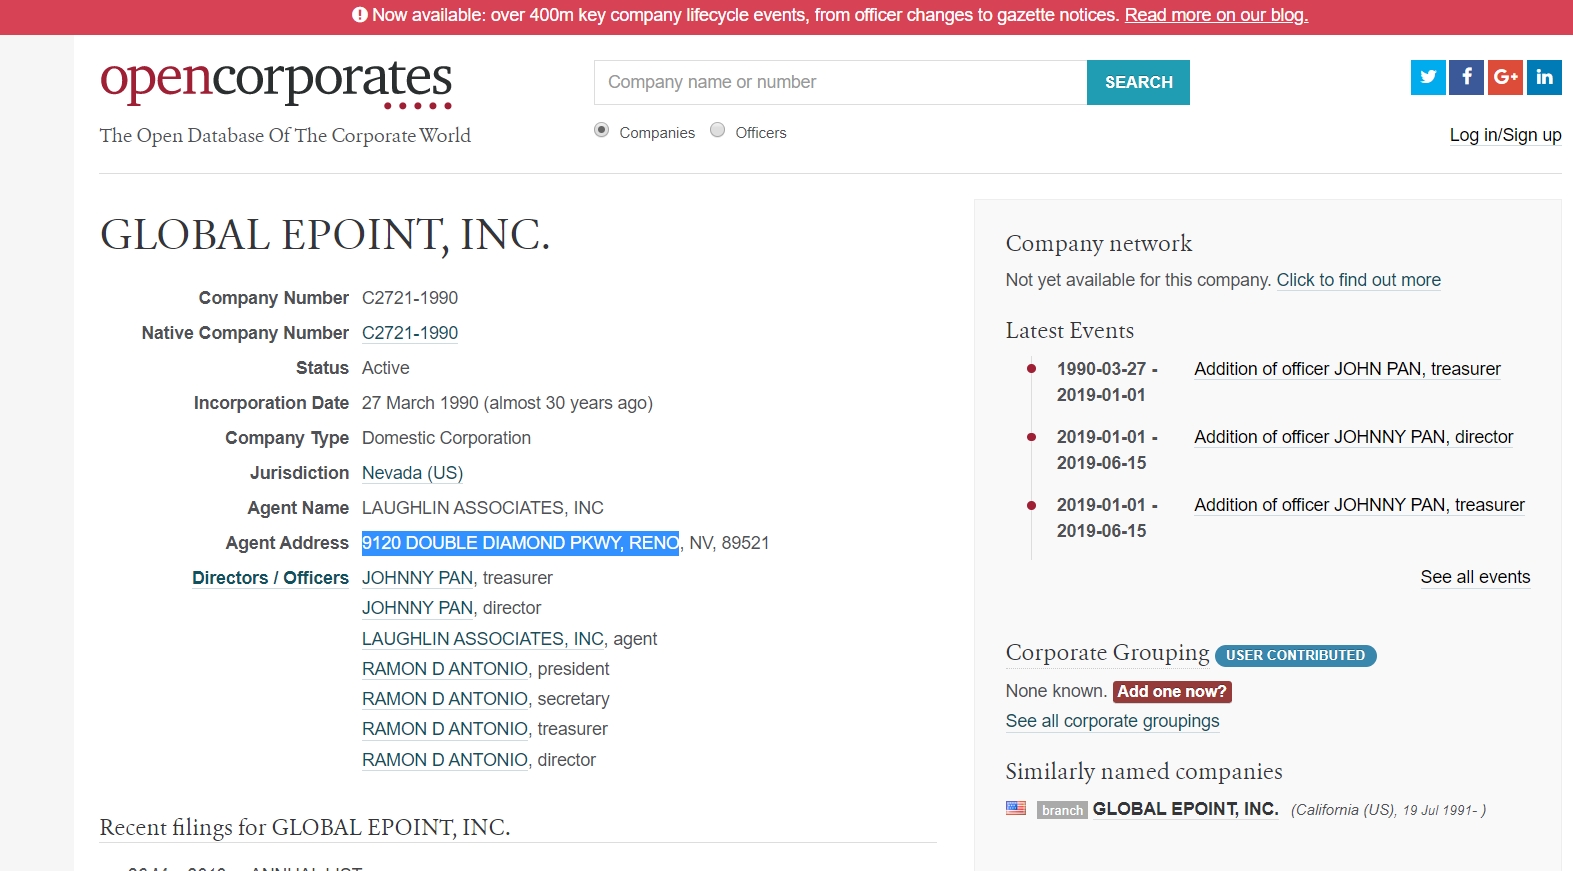Click the US flag icon
This screenshot has height=871, width=1573.
pos(1016,808)
